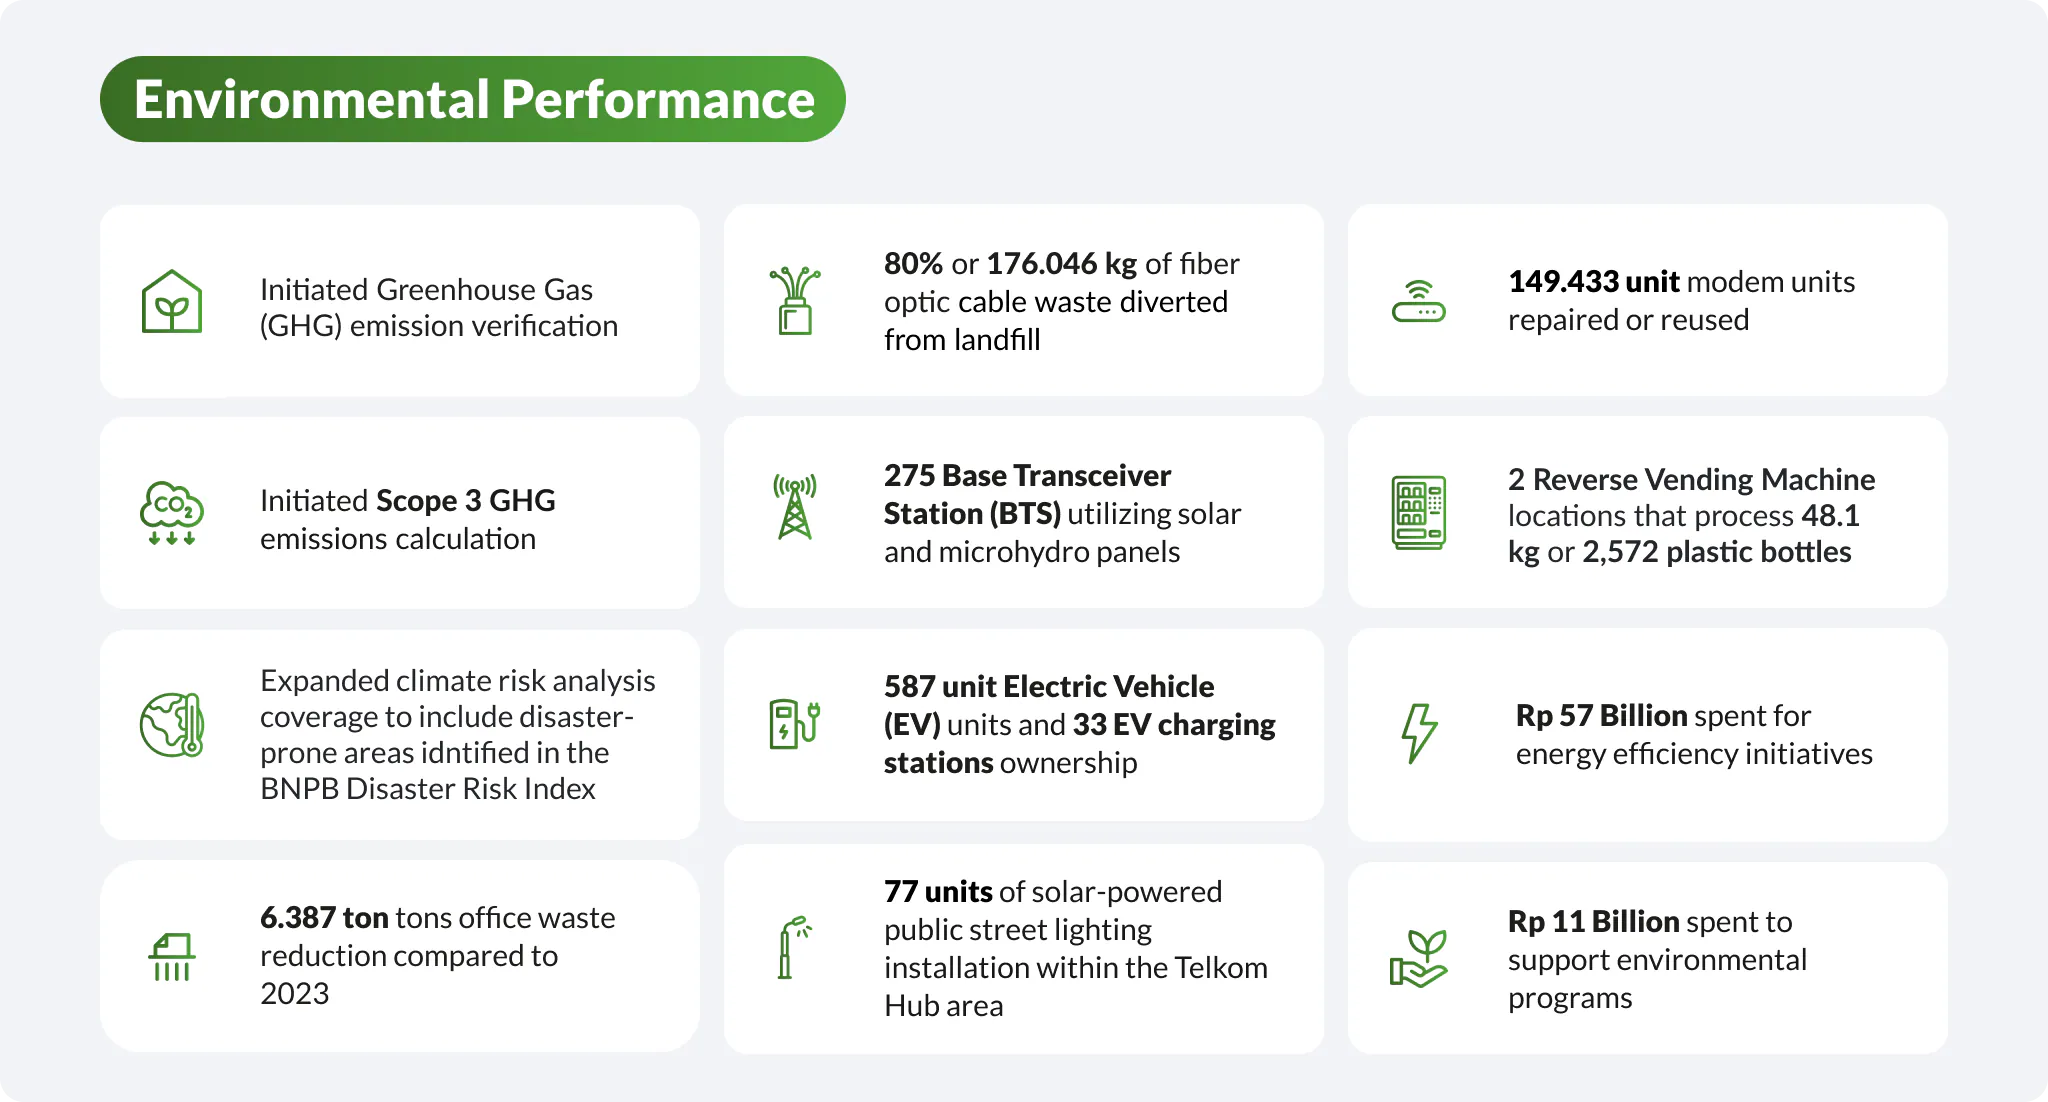Image resolution: width=2048 pixels, height=1102 pixels.
Task: Click the globe with thermometer icon
Action: click(x=172, y=725)
